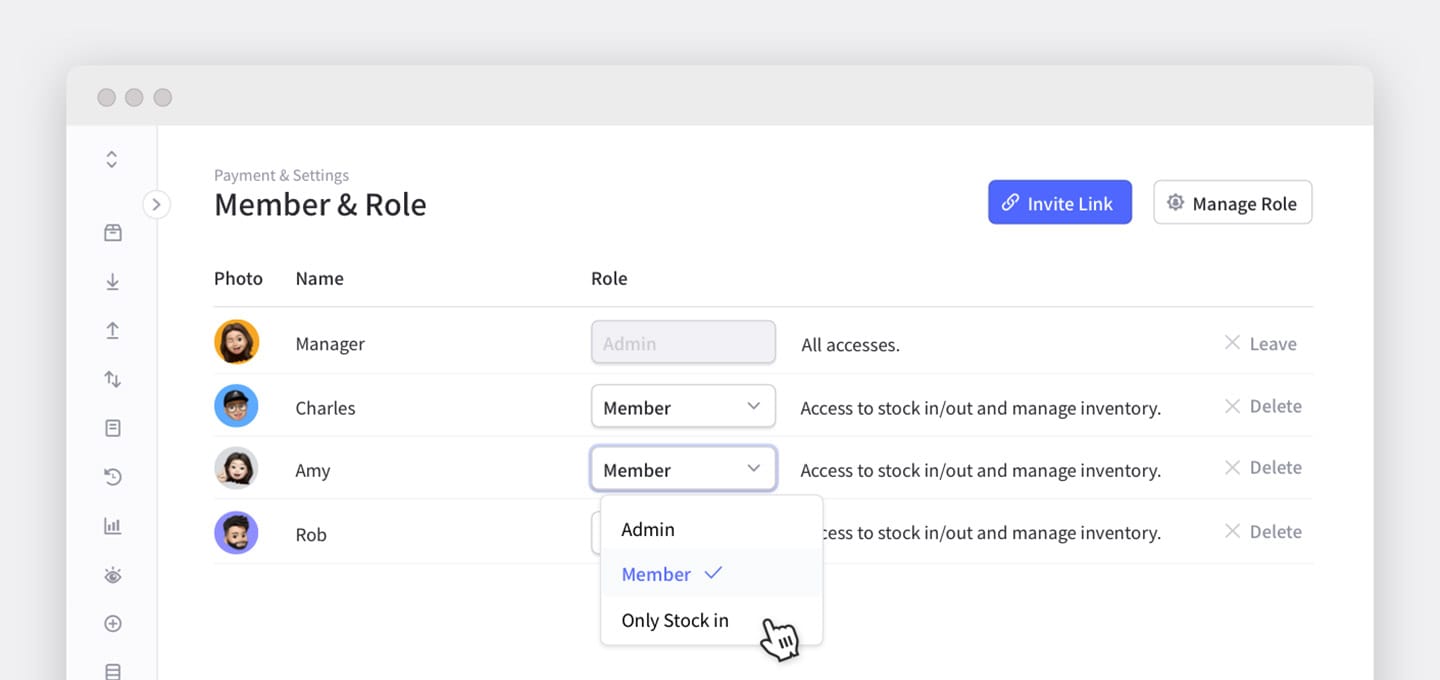View history via the clock icon
1440x680 pixels.
pos(112,477)
